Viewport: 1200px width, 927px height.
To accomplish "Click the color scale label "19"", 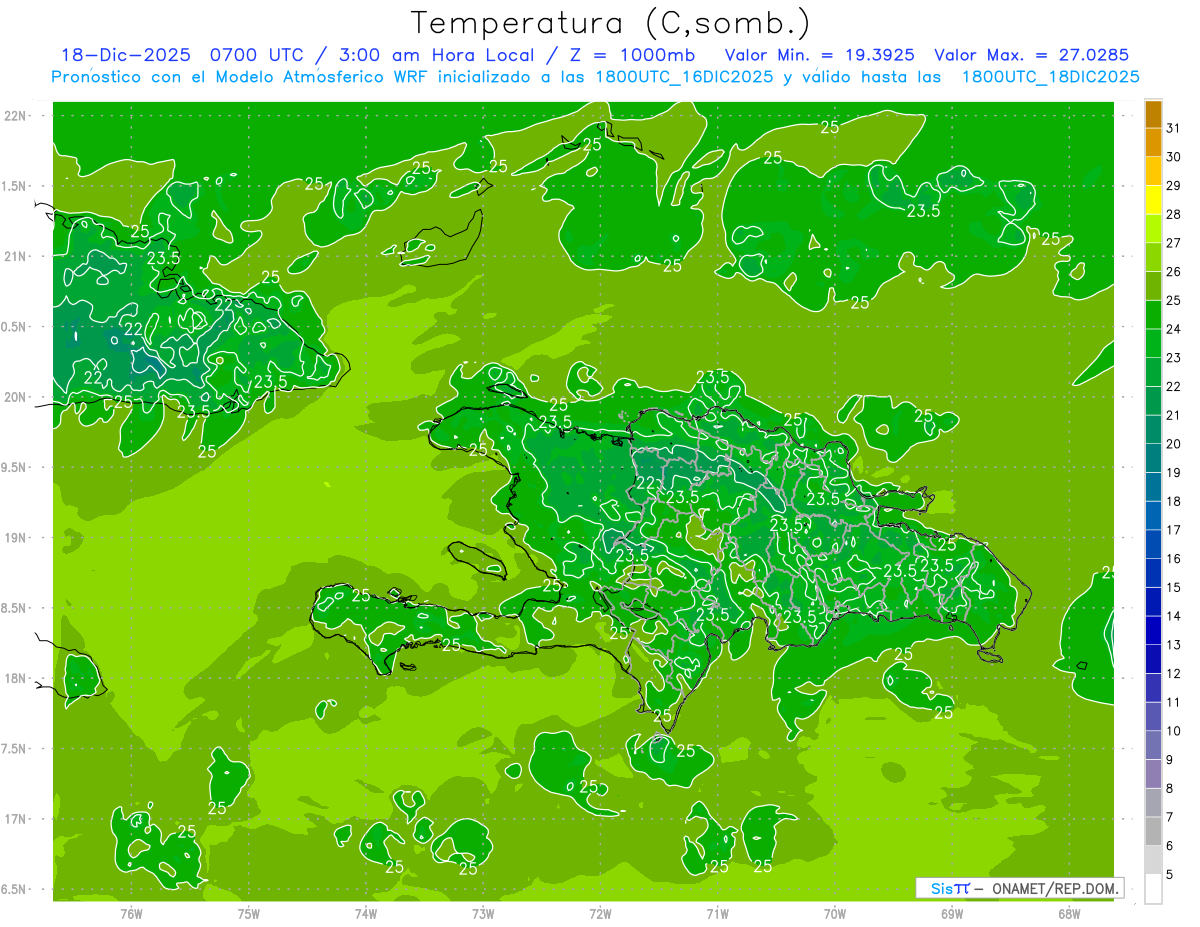I will (1173, 472).
